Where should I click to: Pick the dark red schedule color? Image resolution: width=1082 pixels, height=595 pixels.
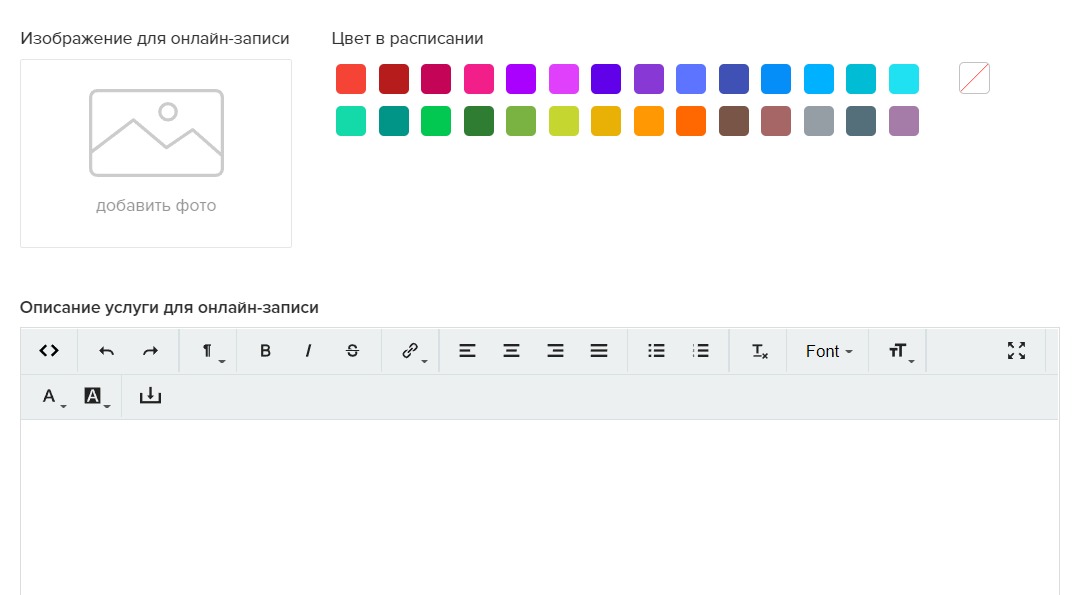coord(394,79)
